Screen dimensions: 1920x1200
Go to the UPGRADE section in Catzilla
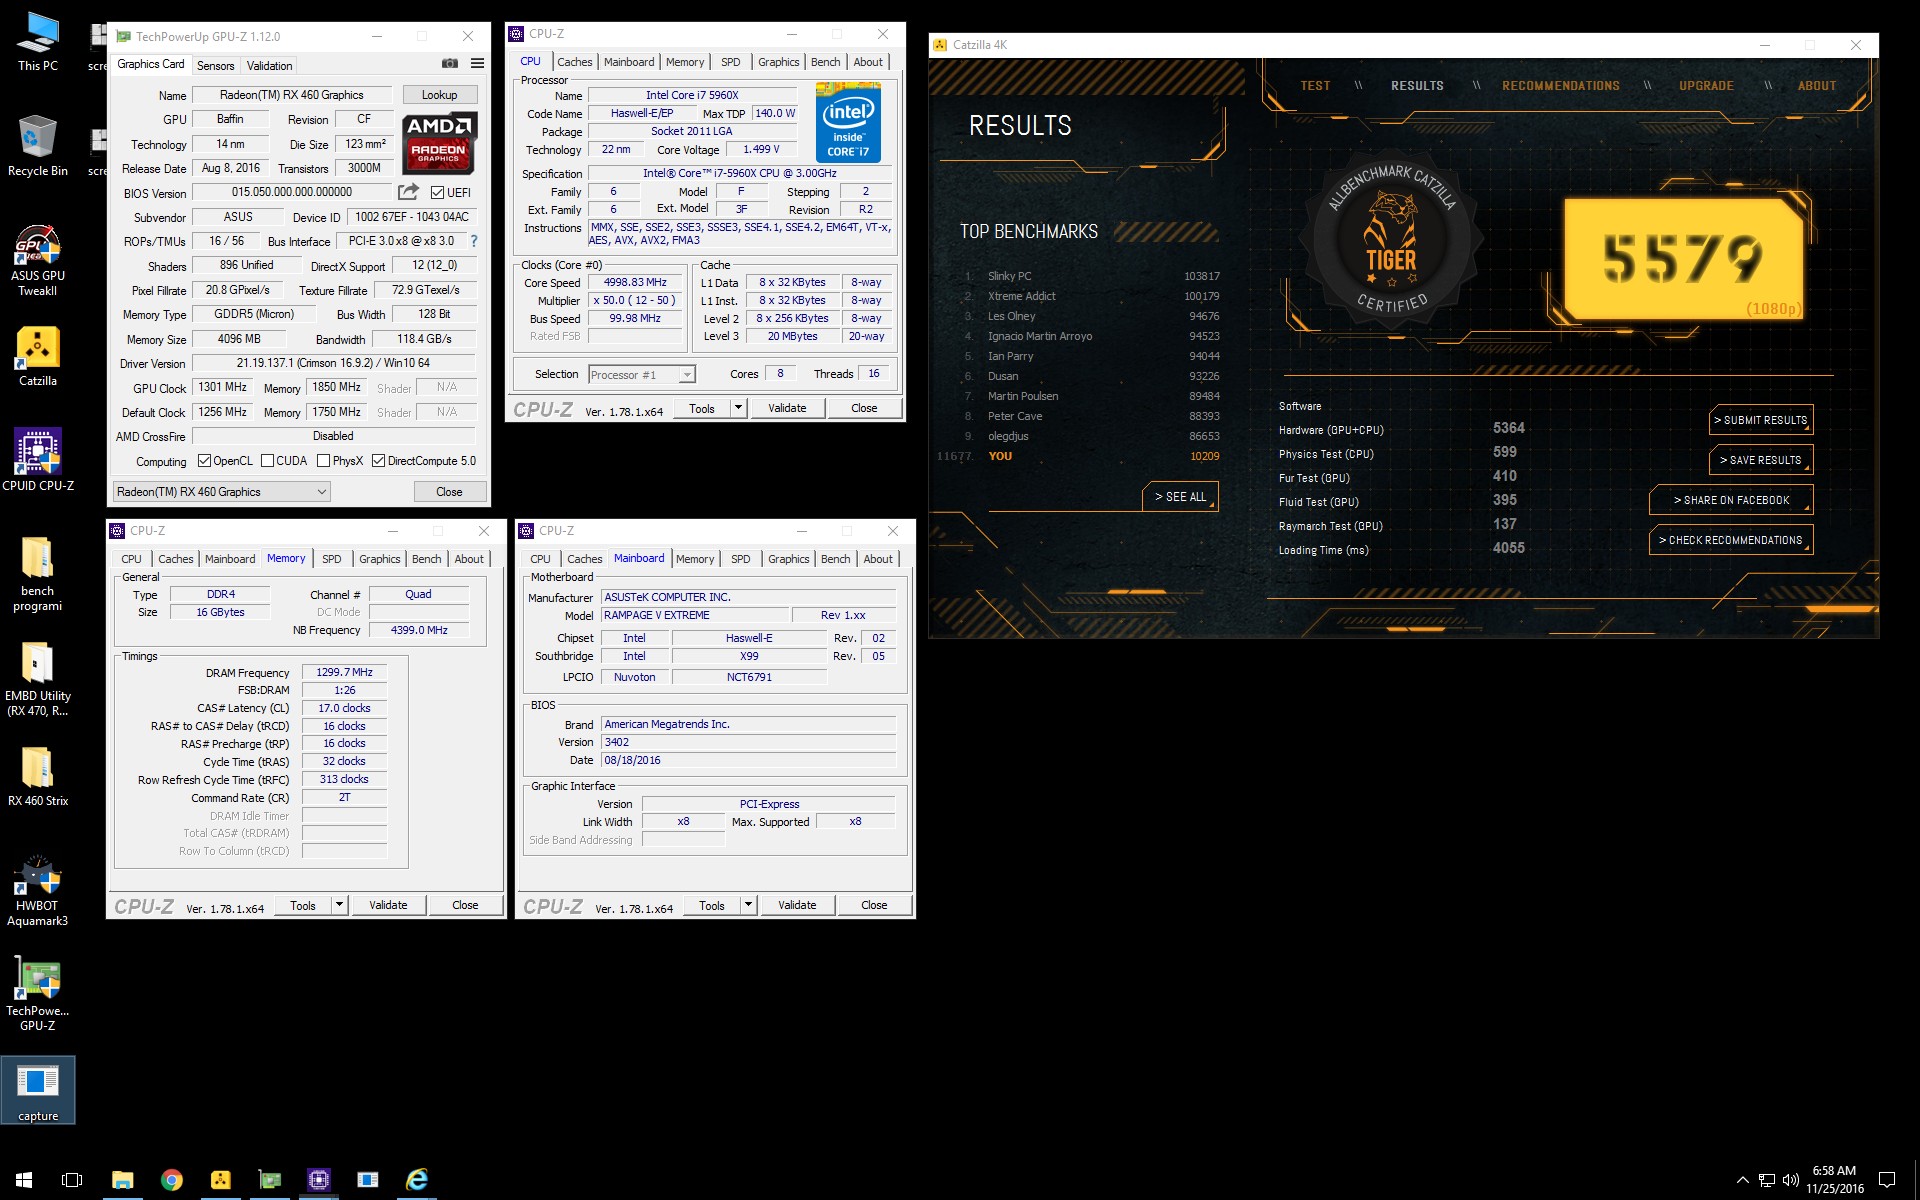[1706, 86]
